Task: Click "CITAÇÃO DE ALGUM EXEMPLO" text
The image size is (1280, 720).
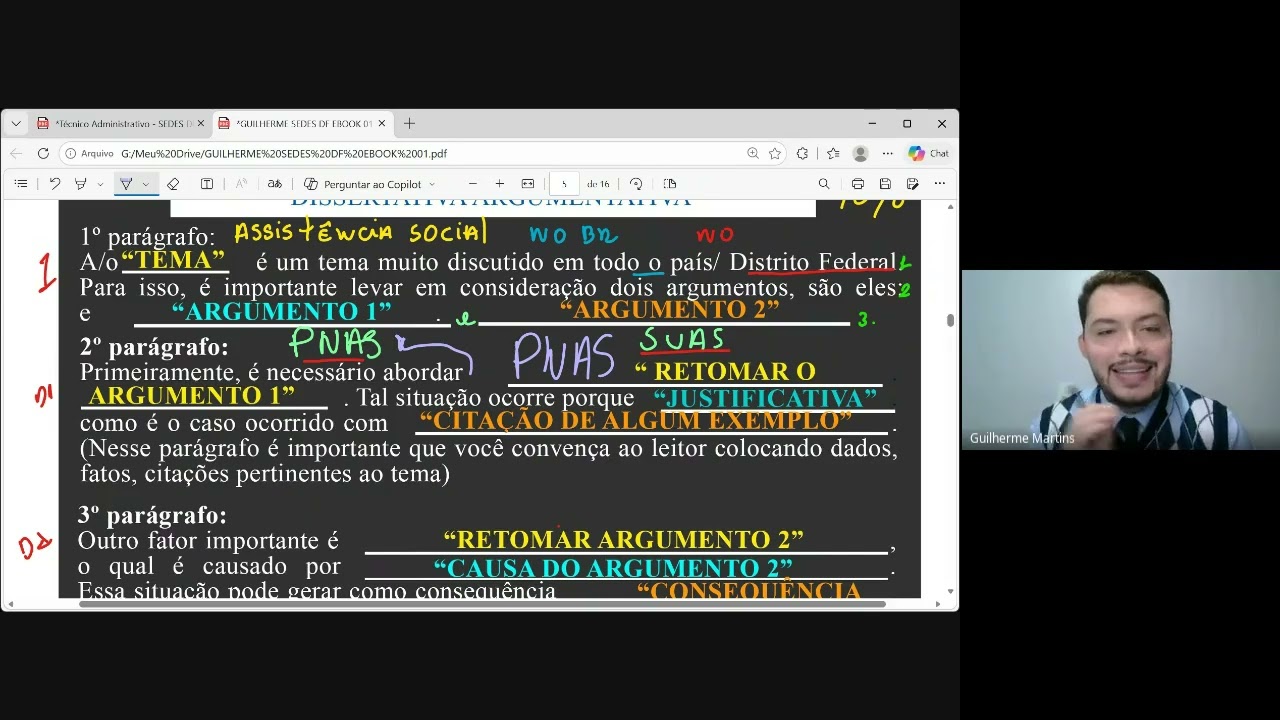Action: [x=636, y=421]
